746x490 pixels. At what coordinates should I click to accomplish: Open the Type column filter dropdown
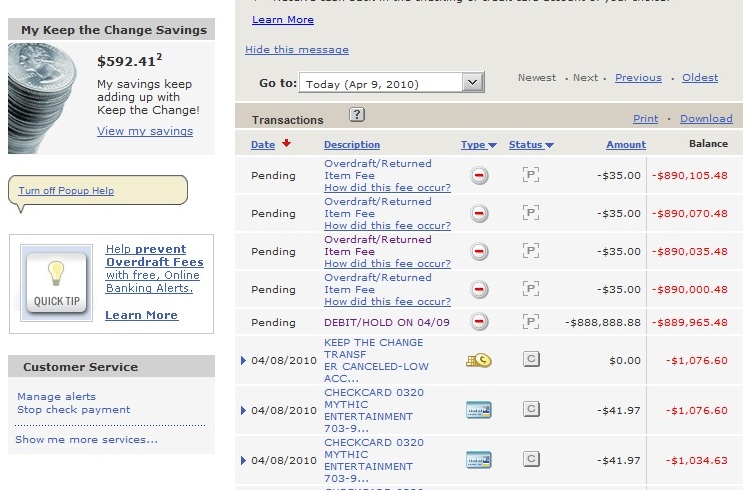point(479,145)
